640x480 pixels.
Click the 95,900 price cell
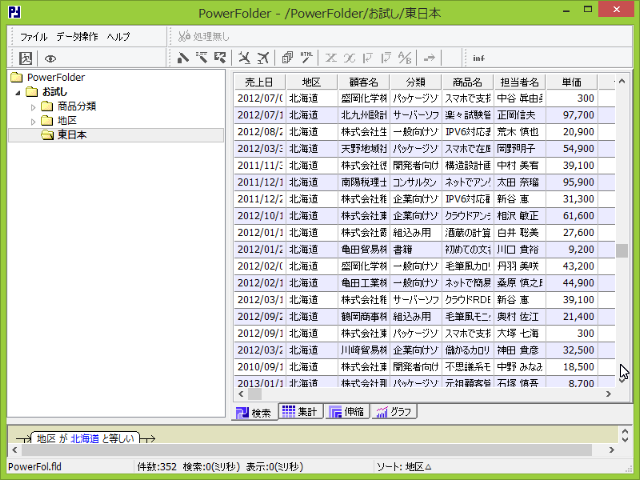click(x=571, y=182)
